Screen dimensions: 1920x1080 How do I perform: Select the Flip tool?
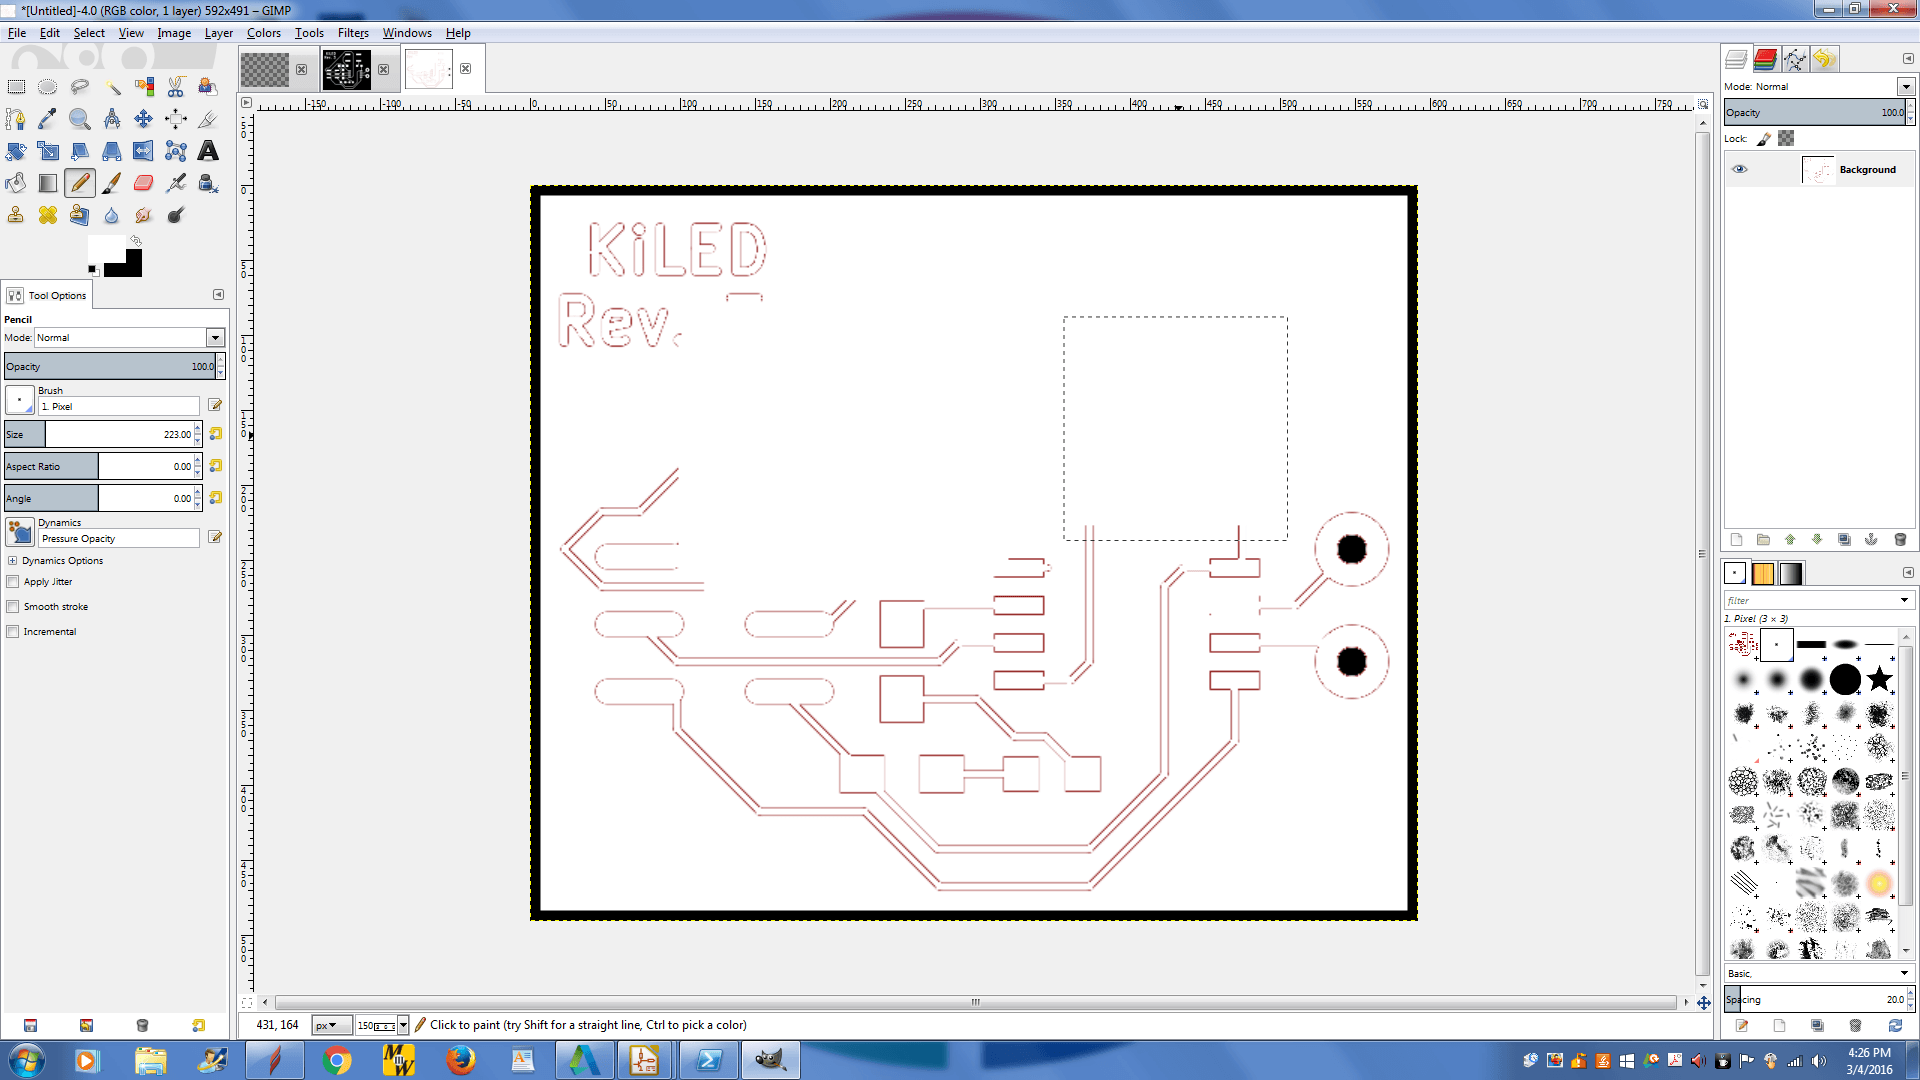pyautogui.click(x=144, y=151)
